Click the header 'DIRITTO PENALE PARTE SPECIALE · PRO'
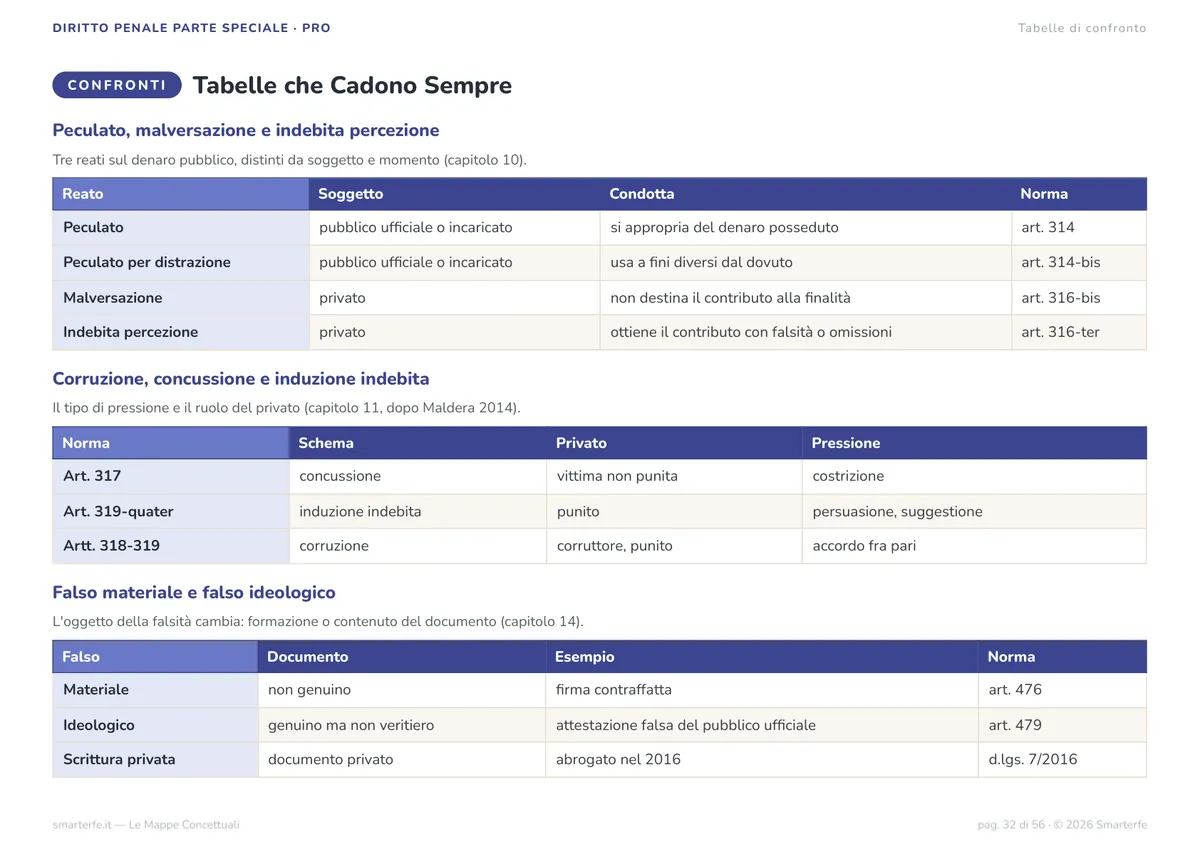 (192, 28)
